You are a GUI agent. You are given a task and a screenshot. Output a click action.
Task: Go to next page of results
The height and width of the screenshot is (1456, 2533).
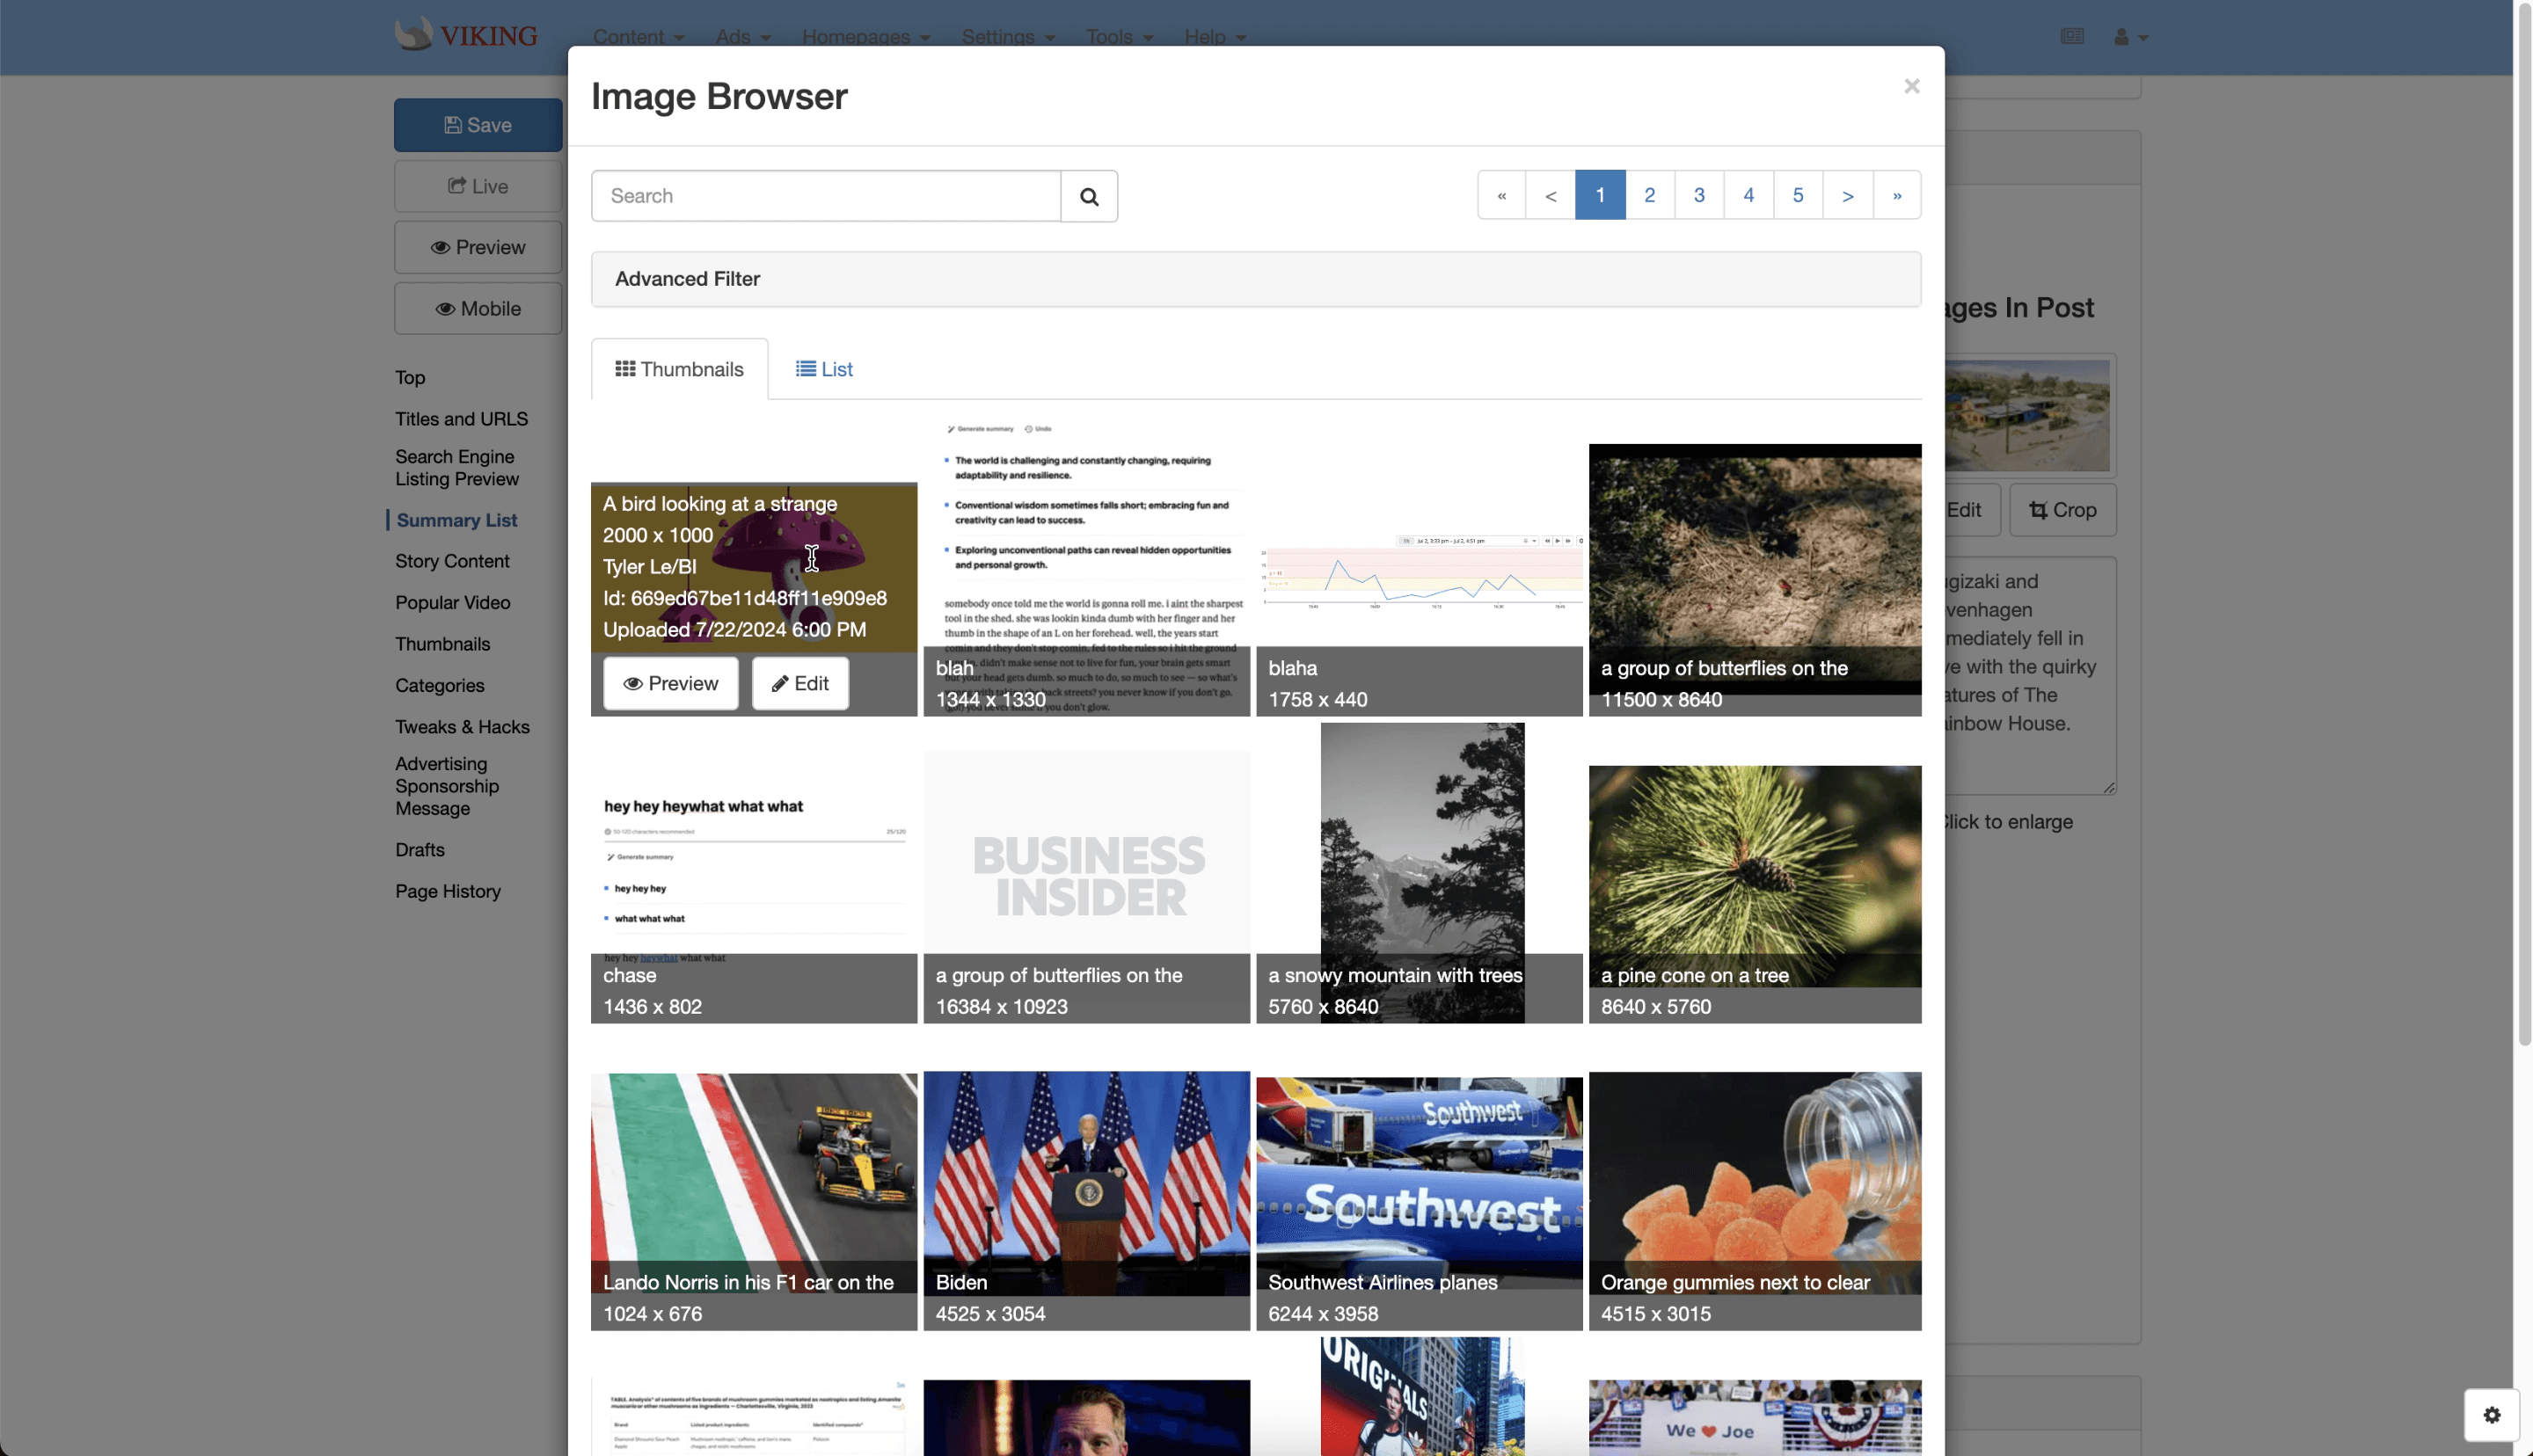(x=1847, y=195)
